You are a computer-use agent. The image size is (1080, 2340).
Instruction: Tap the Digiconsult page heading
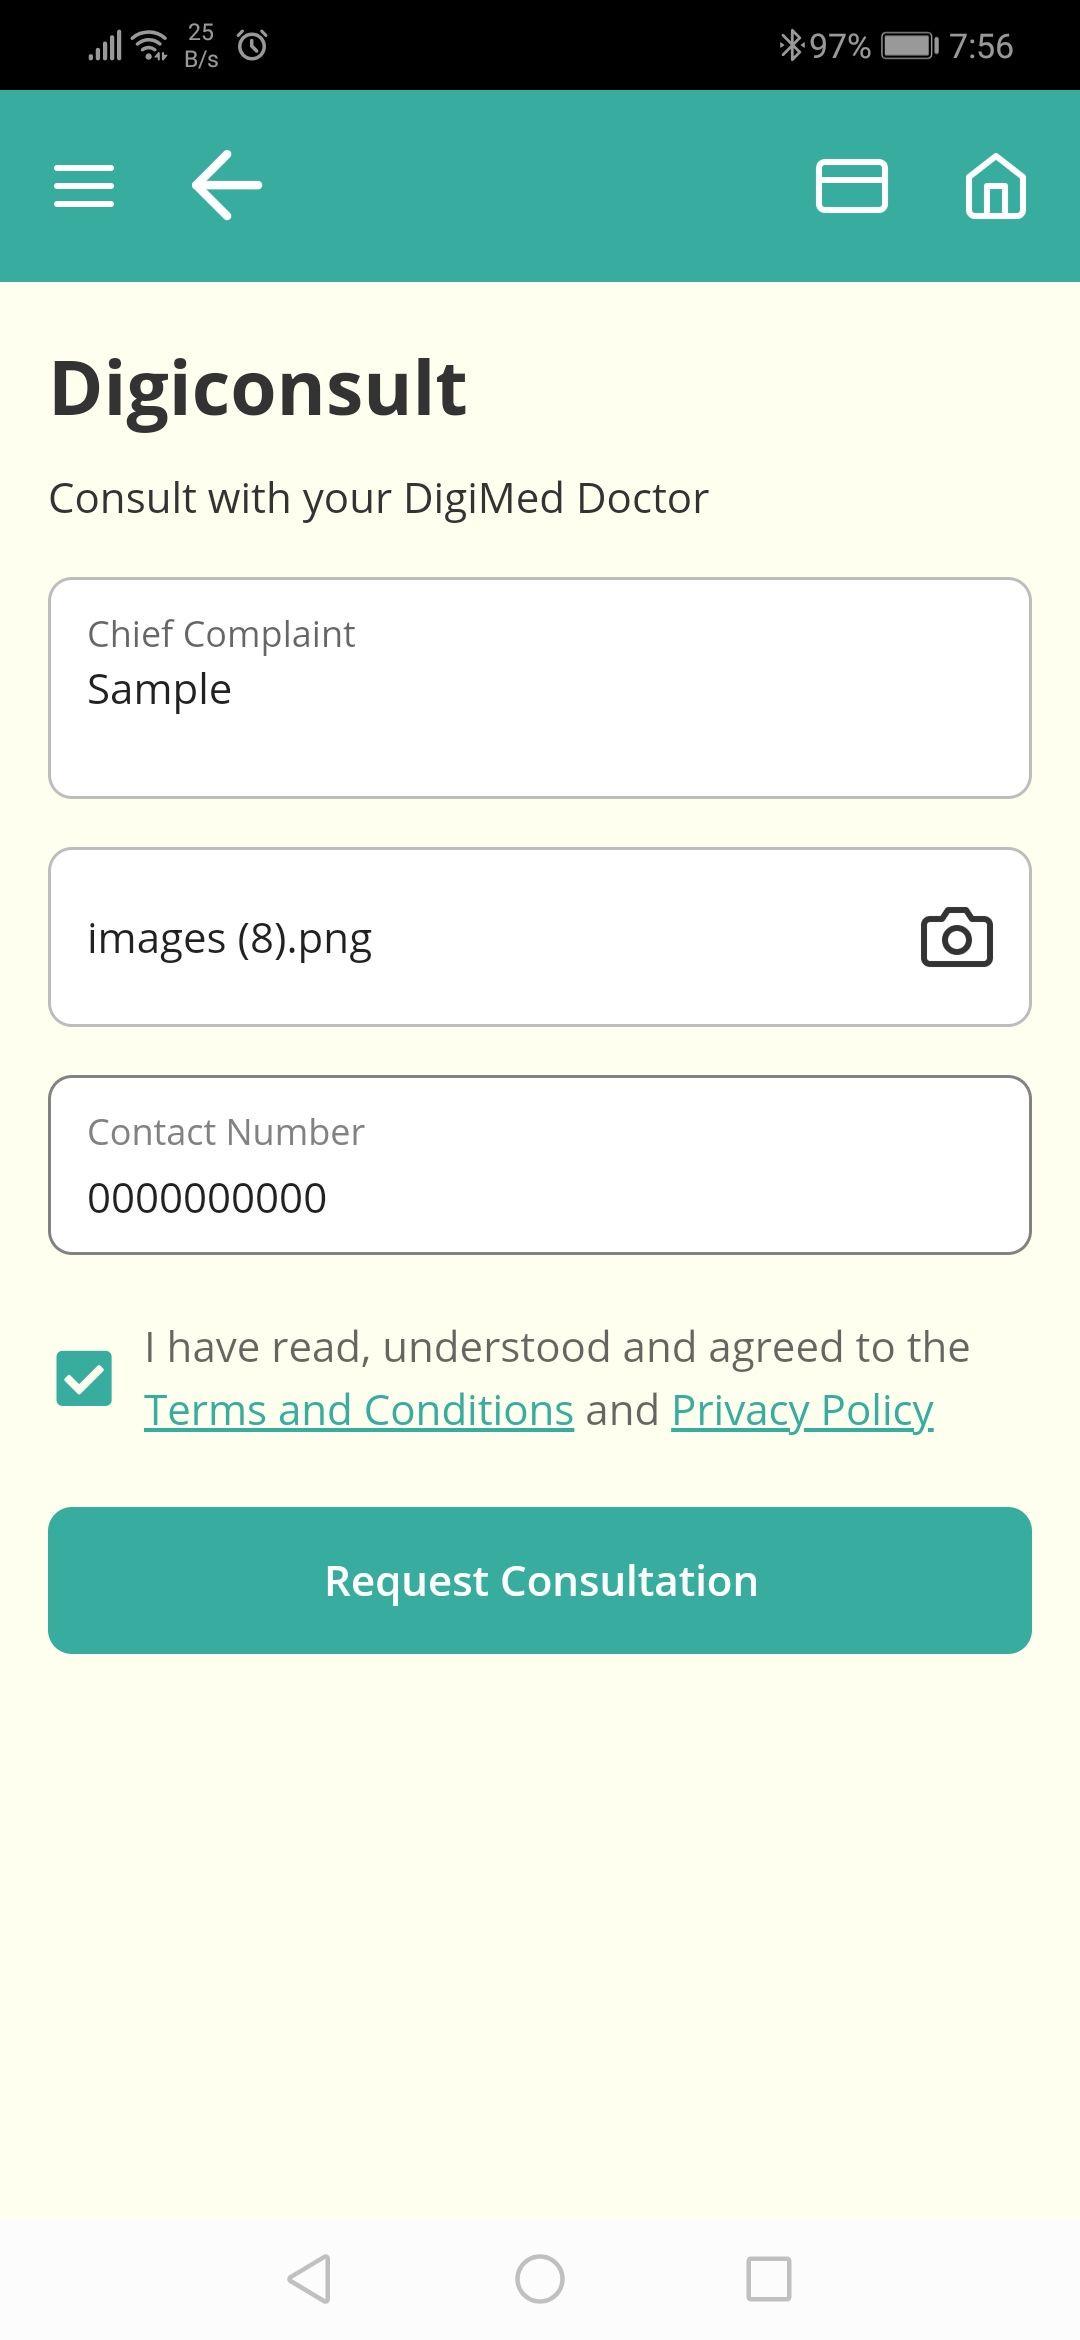pyautogui.click(x=258, y=388)
